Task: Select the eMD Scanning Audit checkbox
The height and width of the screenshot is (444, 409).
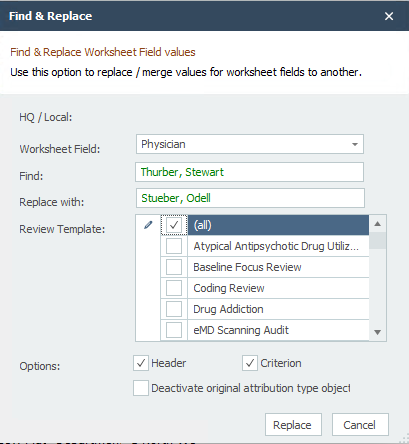Action: (x=174, y=330)
